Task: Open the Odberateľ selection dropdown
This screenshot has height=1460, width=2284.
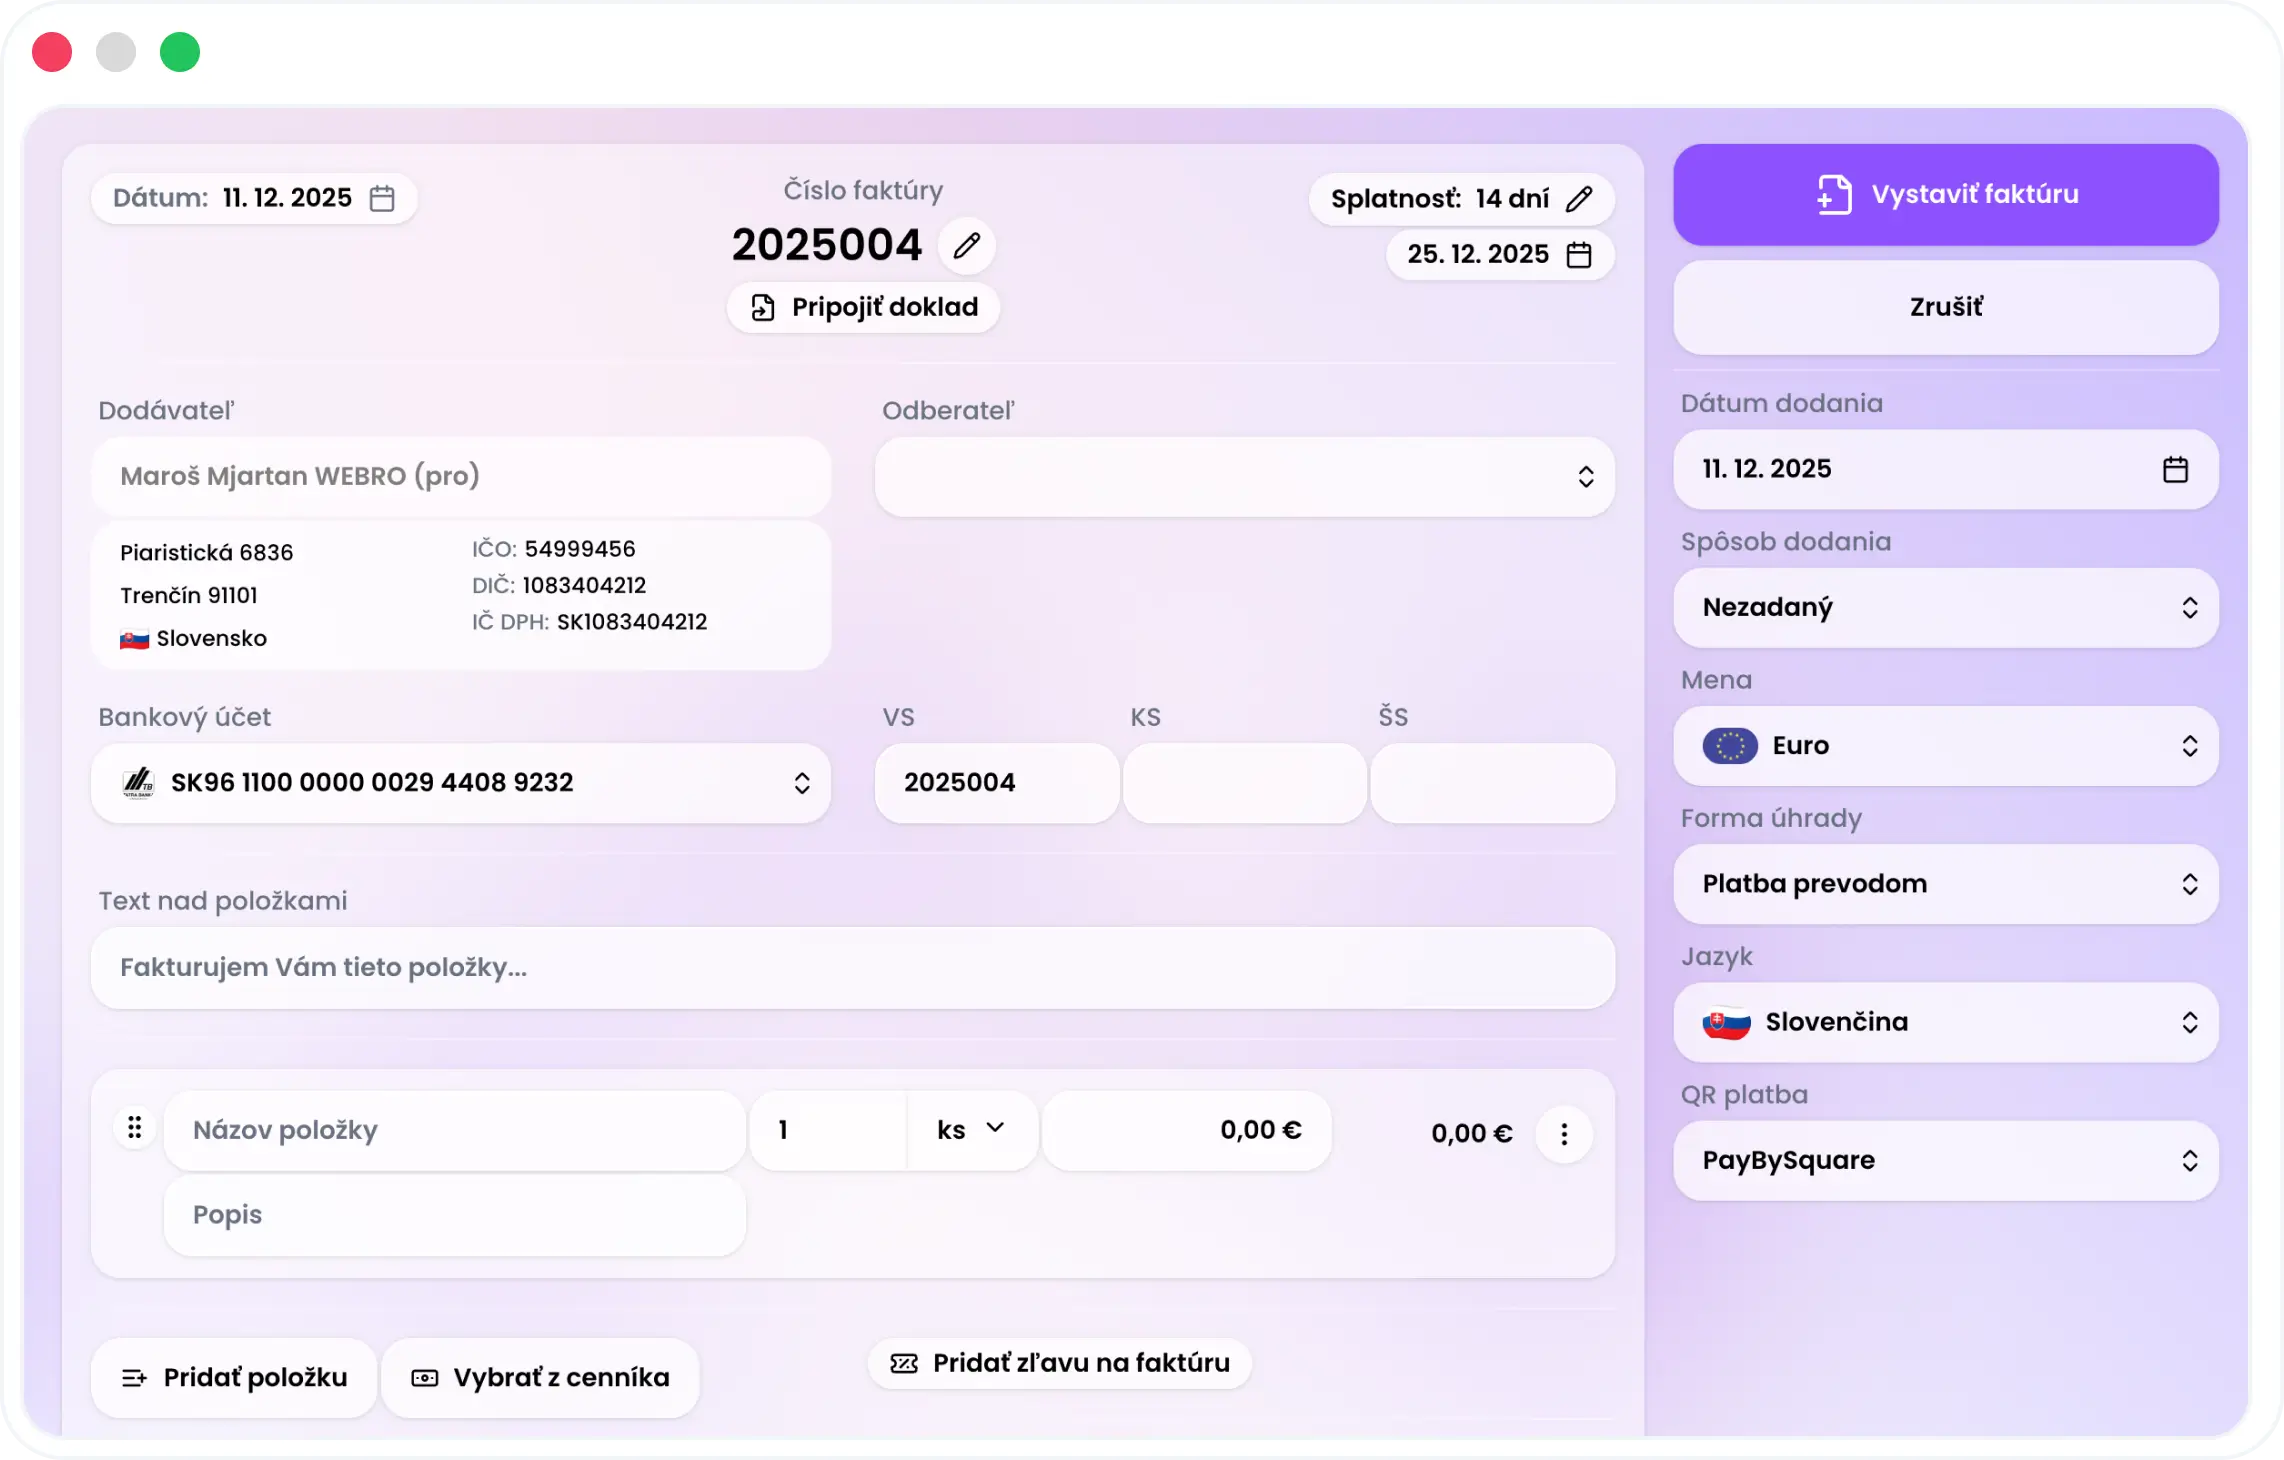Action: coord(1588,477)
